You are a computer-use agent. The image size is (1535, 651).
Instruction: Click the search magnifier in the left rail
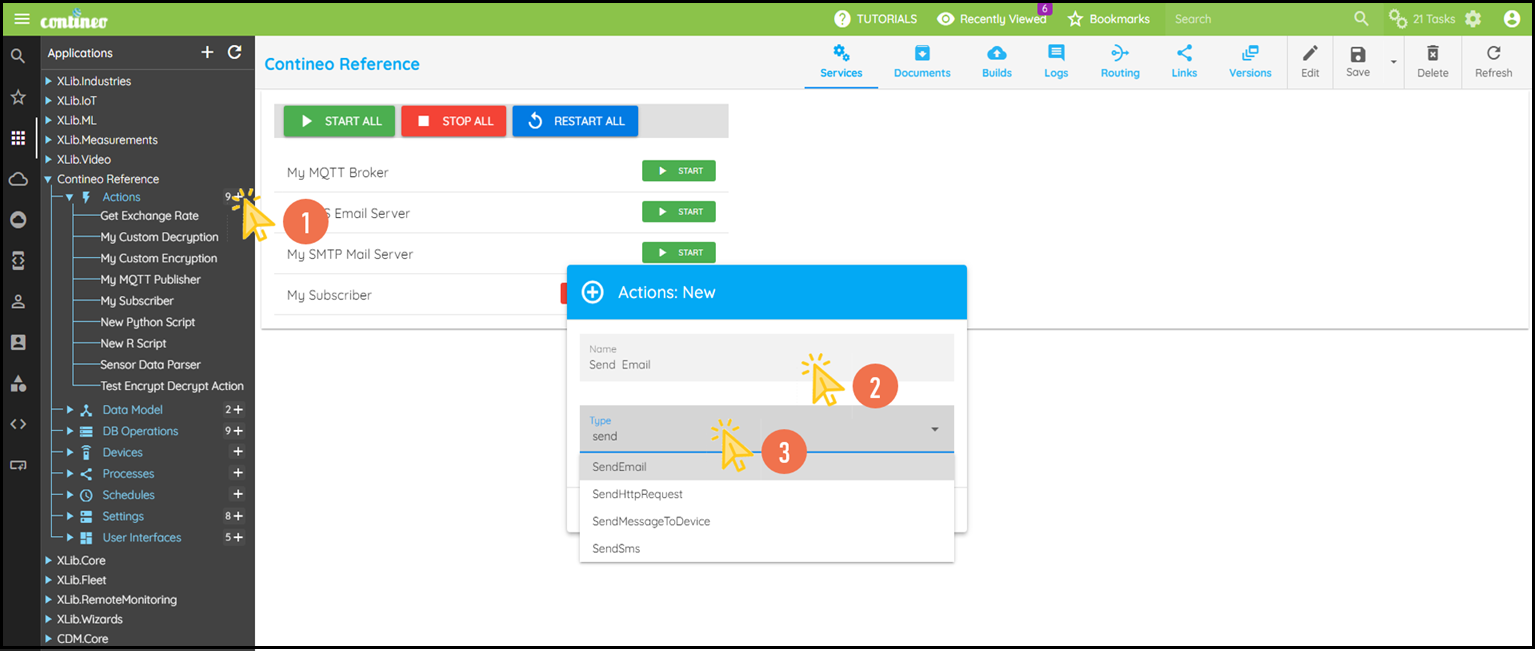[17, 56]
